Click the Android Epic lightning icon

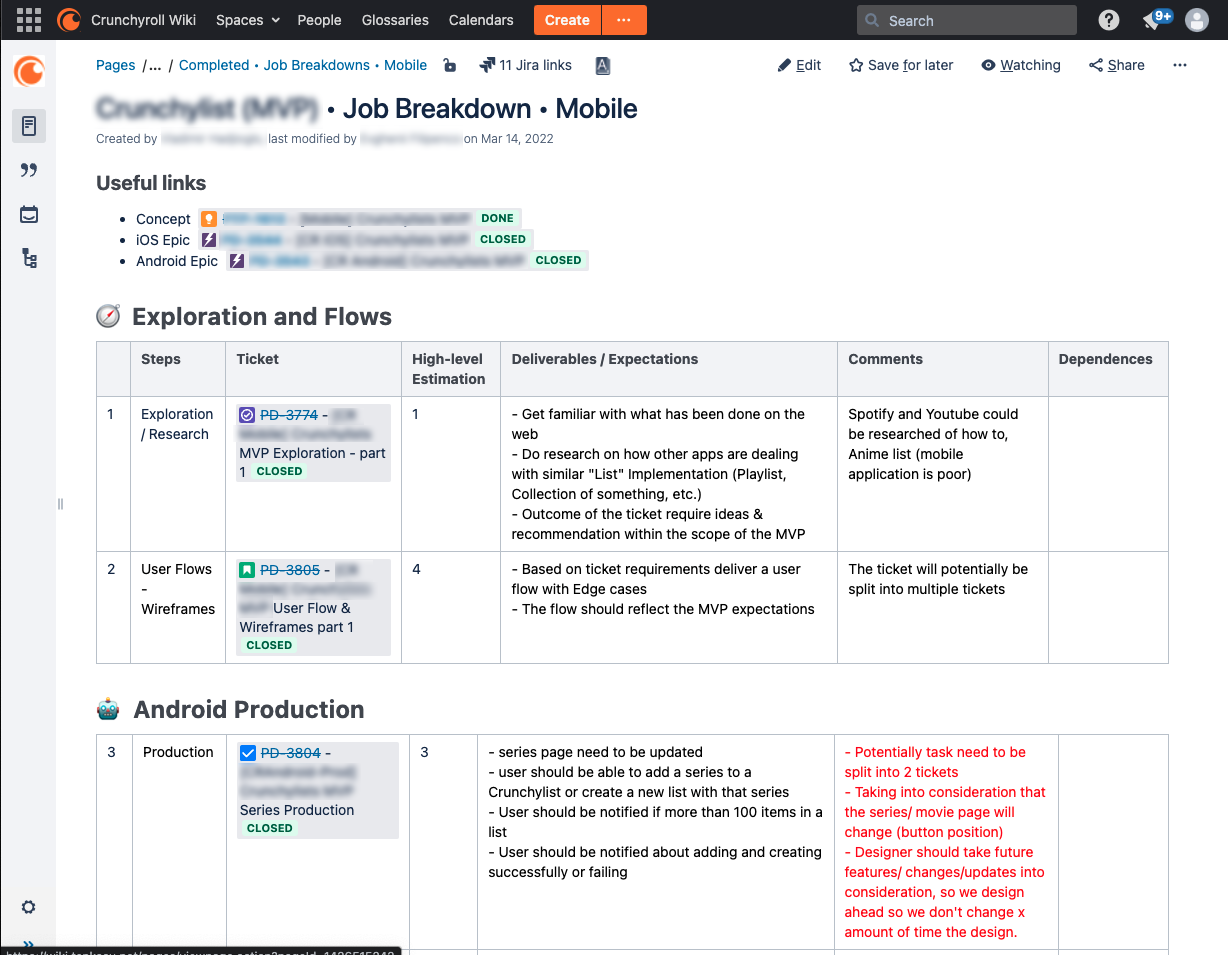237,260
